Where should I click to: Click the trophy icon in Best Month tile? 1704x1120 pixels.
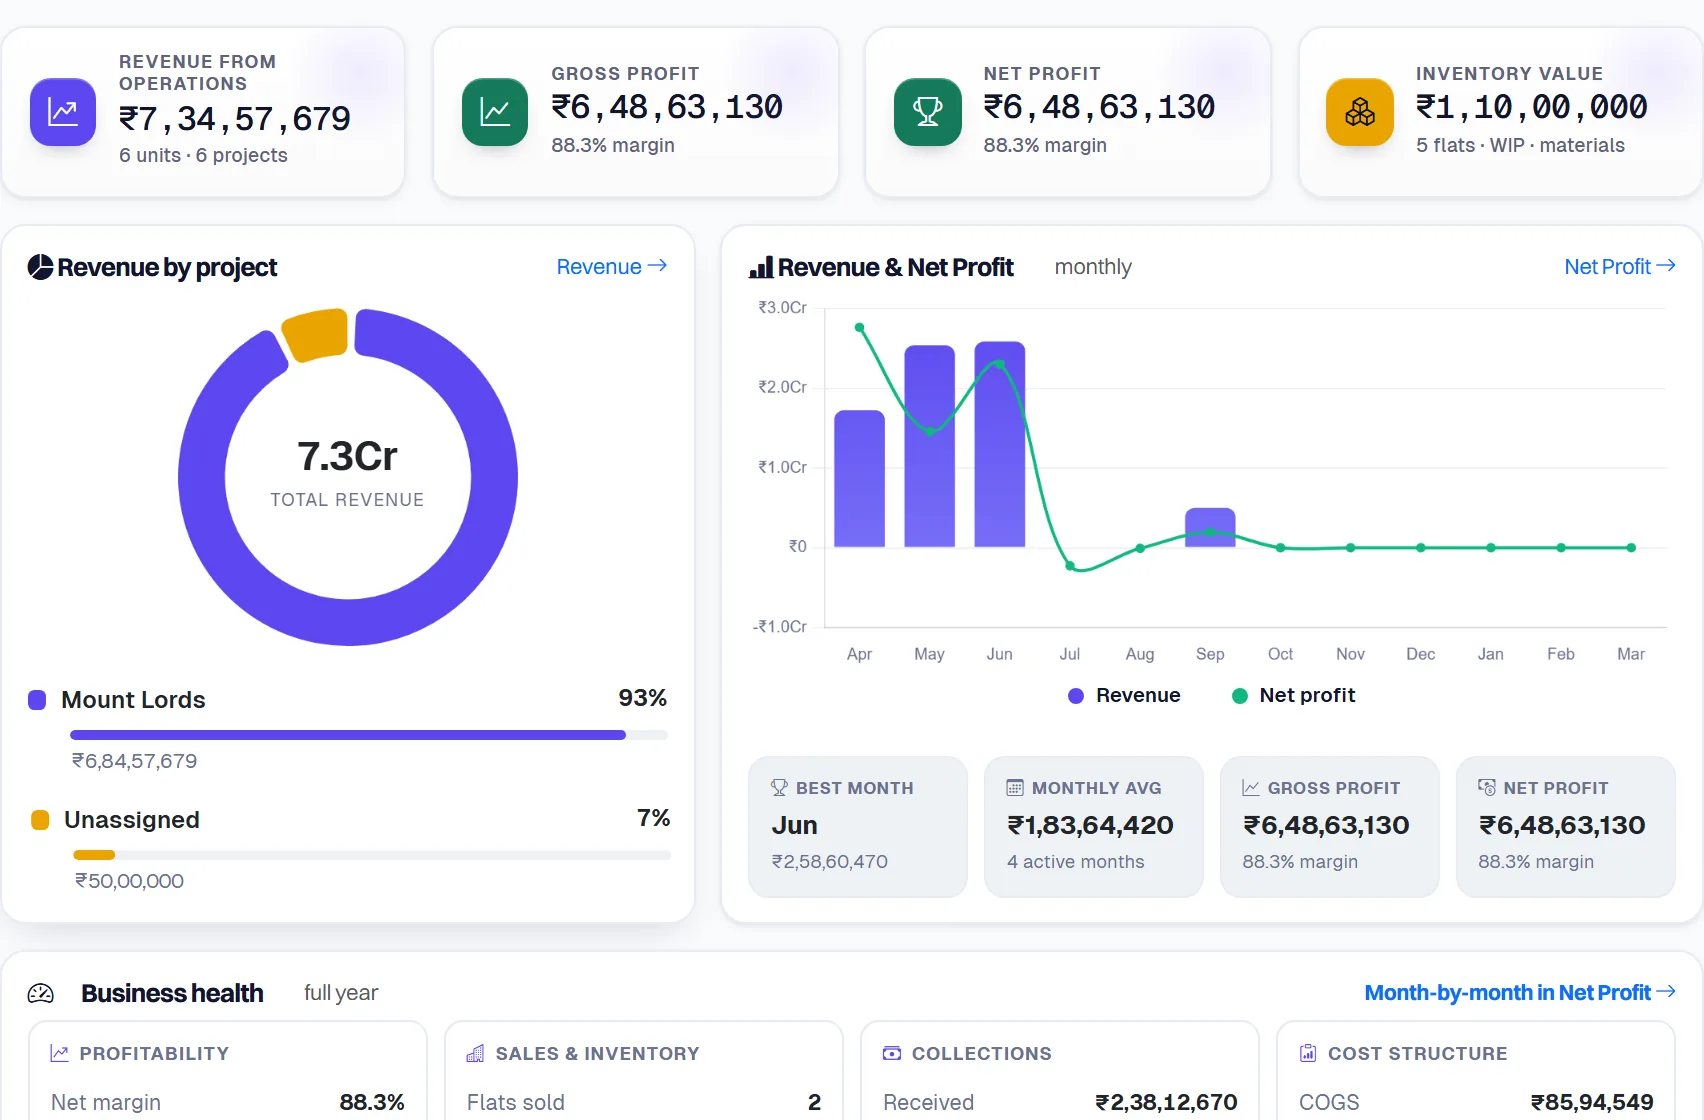point(779,788)
